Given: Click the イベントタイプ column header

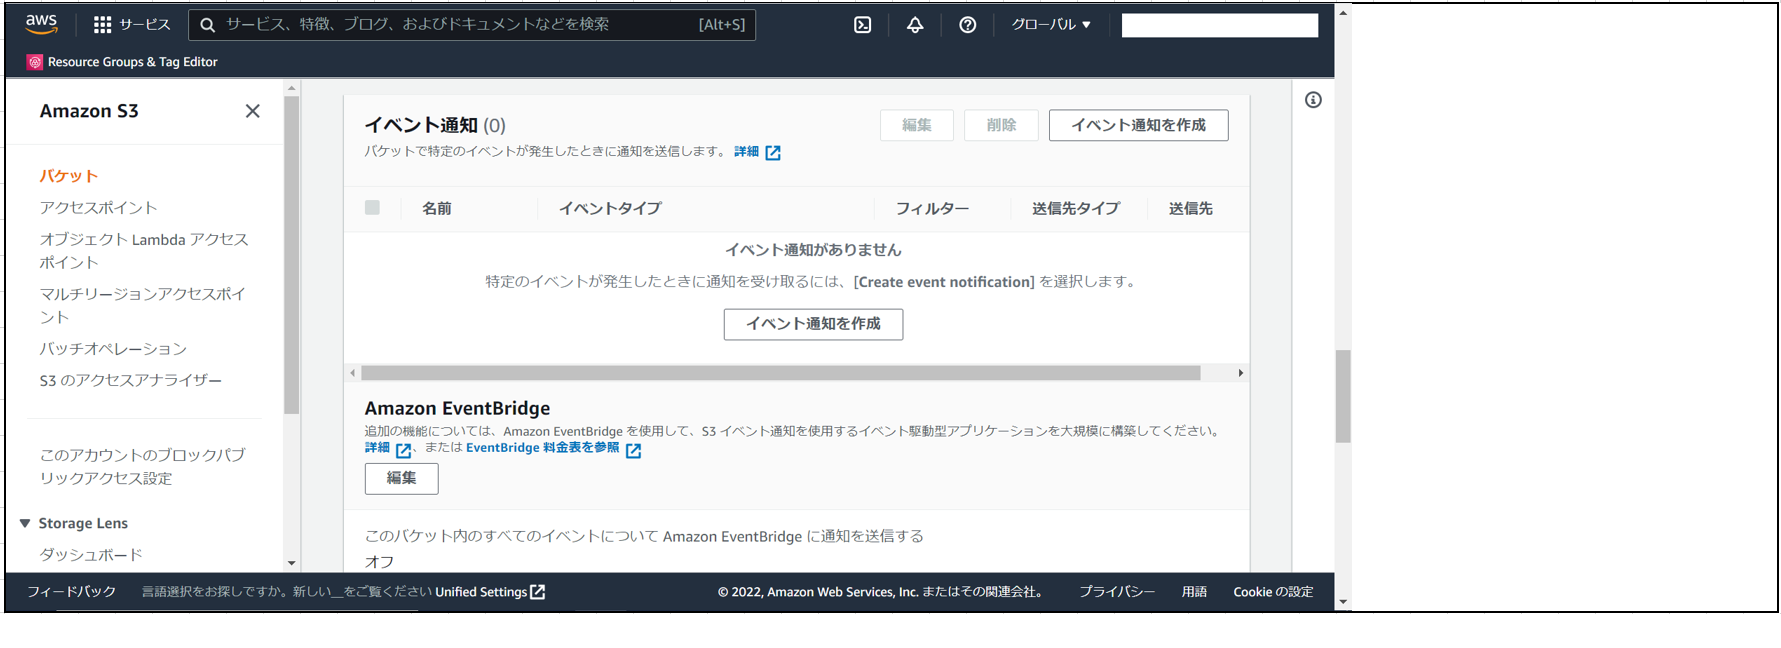Looking at the screenshot, I should tap(610, 208).
